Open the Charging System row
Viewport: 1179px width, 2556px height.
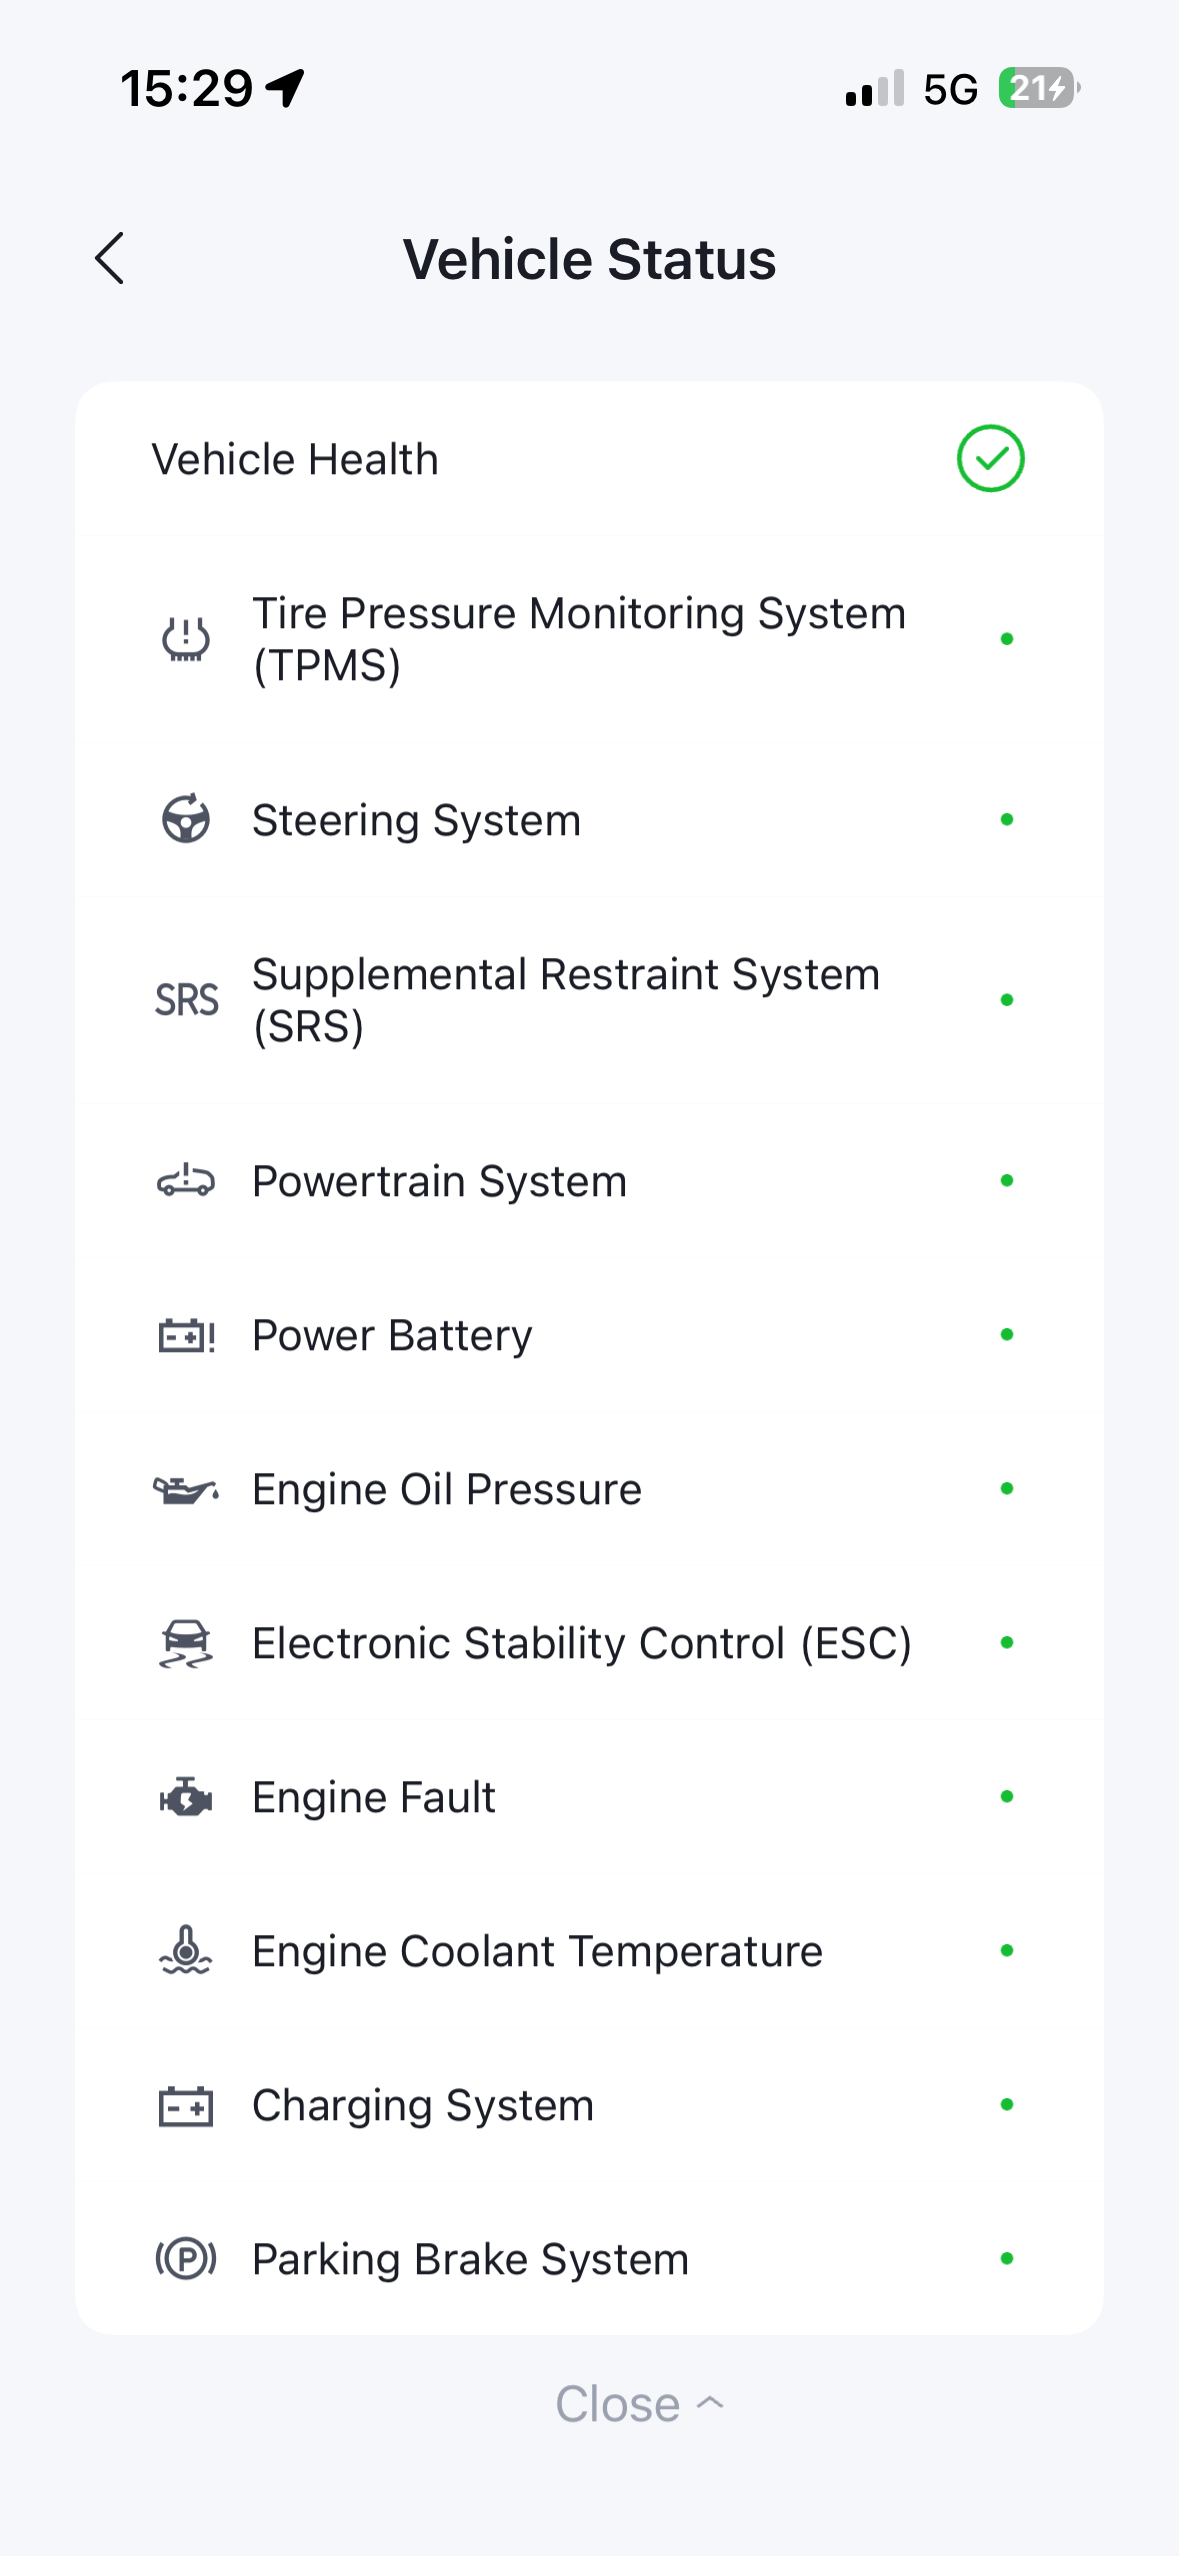point(589,2104)
